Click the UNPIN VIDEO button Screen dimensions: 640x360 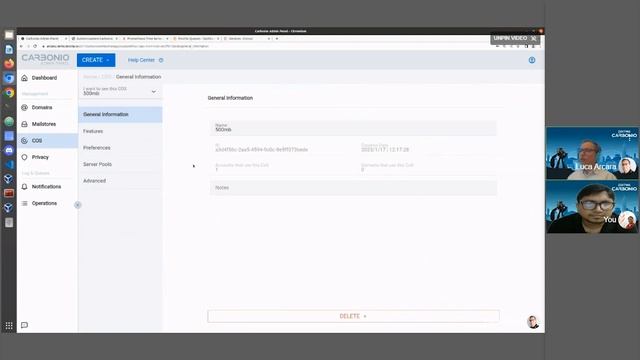tap(515, 38)
